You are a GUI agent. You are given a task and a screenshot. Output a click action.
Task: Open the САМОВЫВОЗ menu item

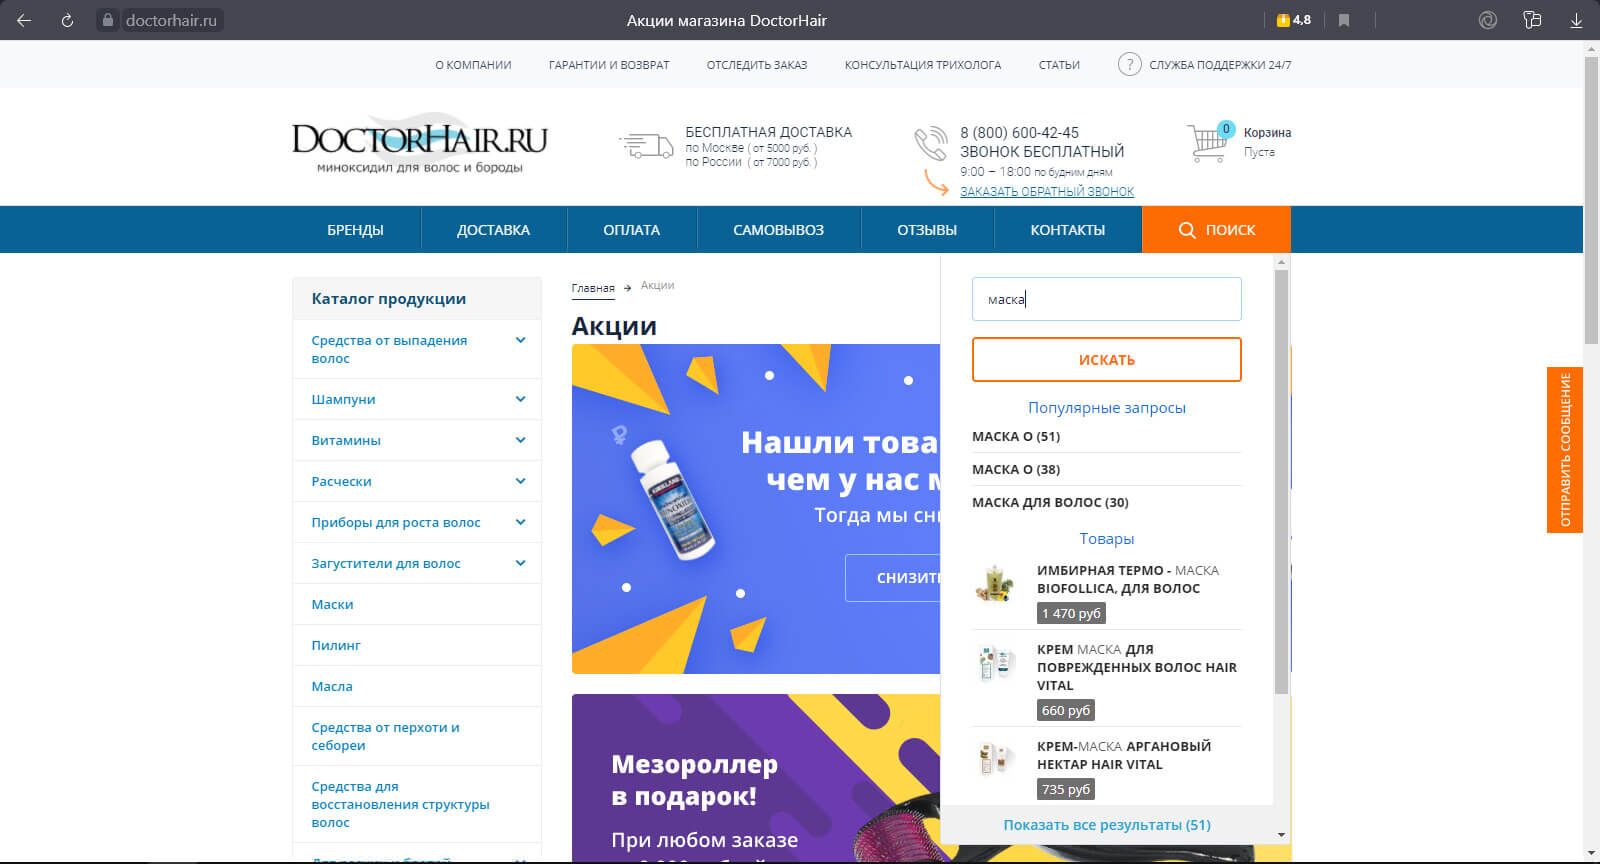[x=778, y=230]
